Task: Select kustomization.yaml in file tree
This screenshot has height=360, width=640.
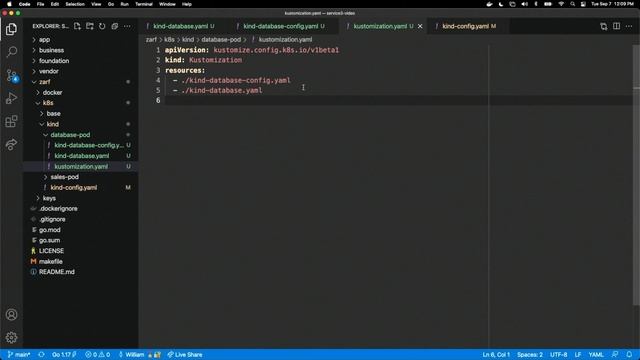Action: point(81,167)
